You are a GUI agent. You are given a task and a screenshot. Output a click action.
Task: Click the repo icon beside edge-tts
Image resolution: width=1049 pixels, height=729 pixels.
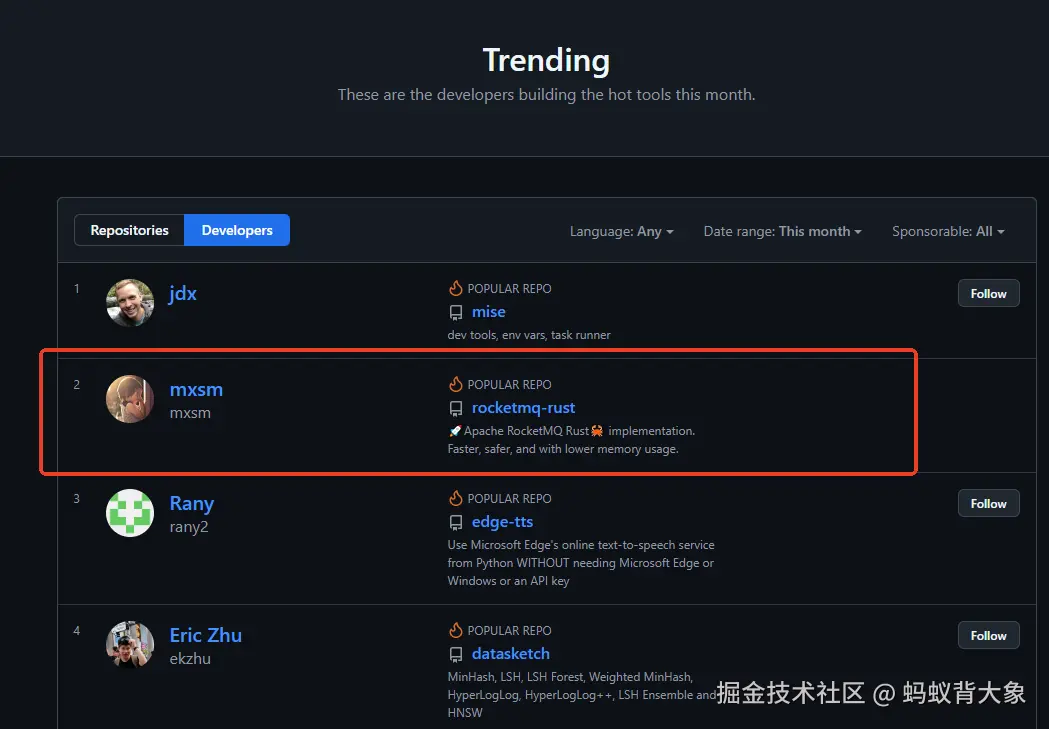pos(456,522)
